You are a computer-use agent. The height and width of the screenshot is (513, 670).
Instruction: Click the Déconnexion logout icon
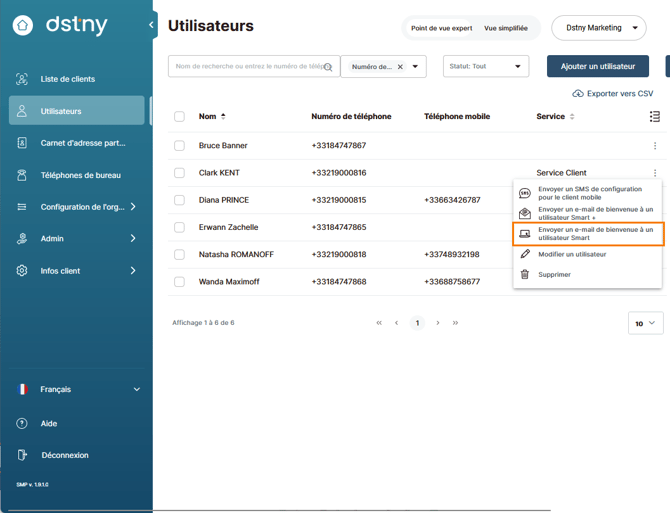tap(22, 455)
